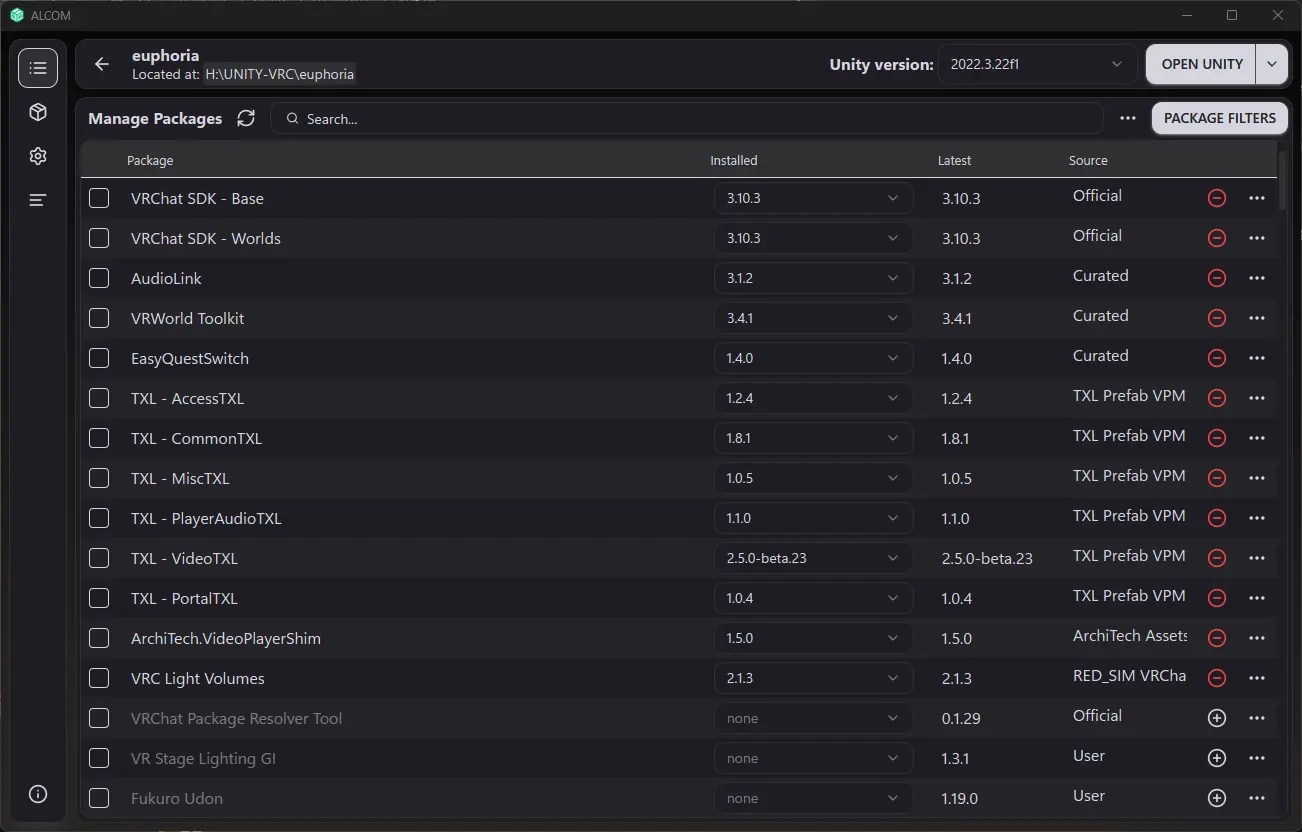Click the PACKAGE FILTERS button
The width and height of the screenshot is (1302, 832).
pos(1219,118)
